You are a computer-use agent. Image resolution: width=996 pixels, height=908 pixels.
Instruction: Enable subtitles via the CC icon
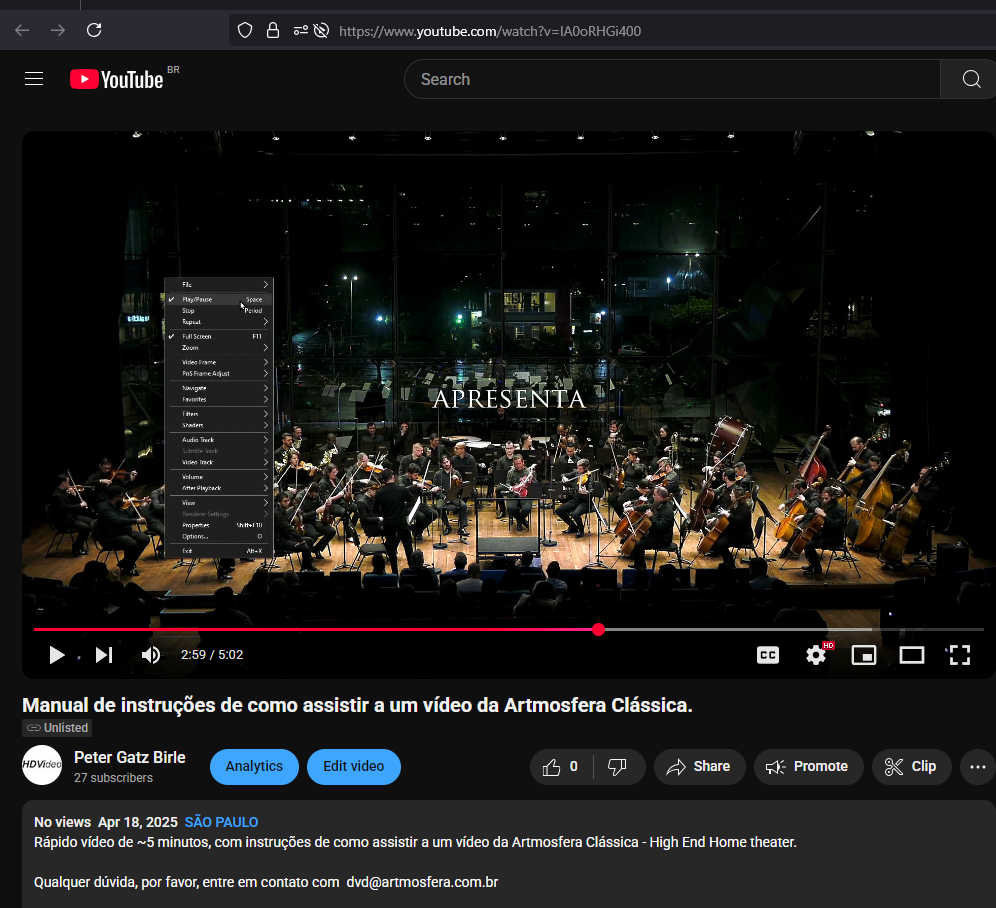click(767, 655)
